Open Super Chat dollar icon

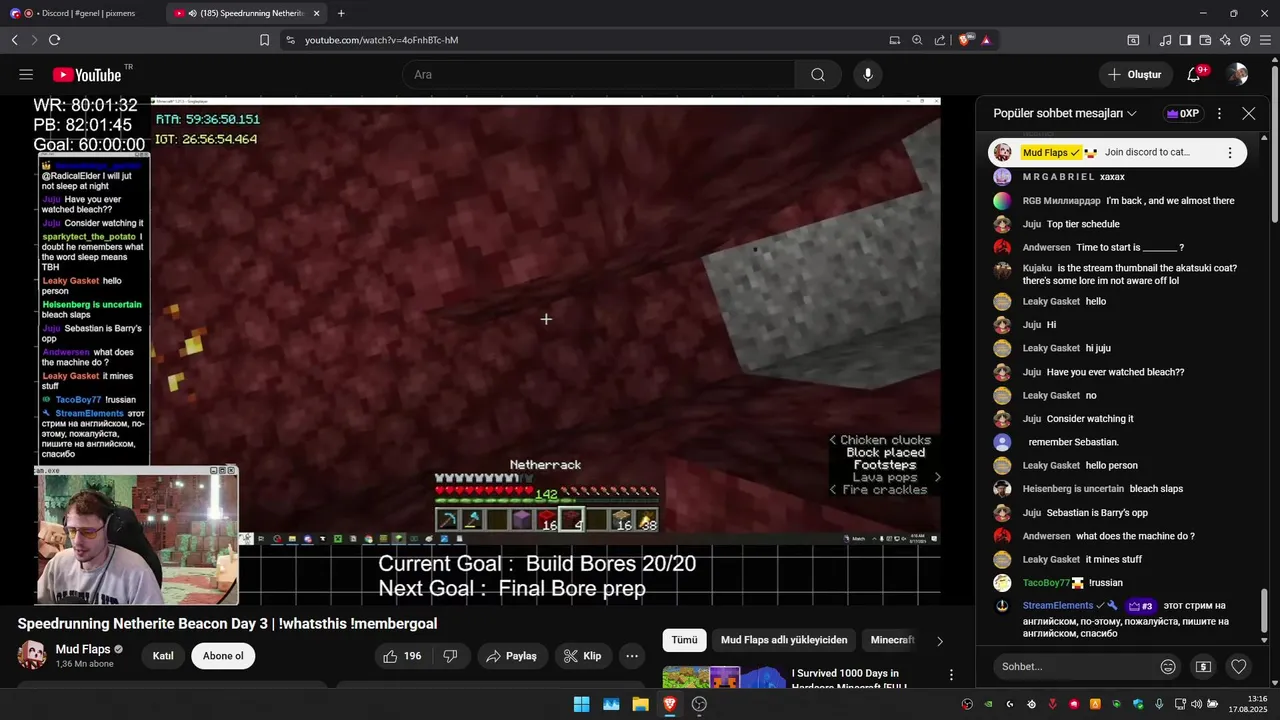point(1203,666)
